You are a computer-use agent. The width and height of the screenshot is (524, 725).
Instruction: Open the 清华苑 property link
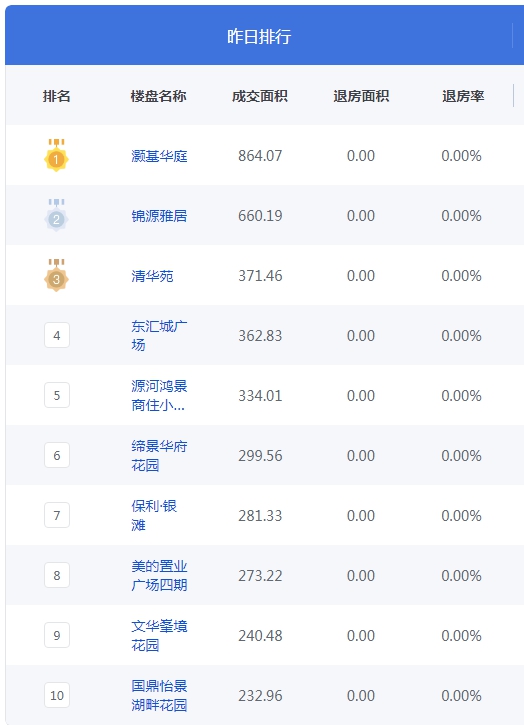(152, 276)
